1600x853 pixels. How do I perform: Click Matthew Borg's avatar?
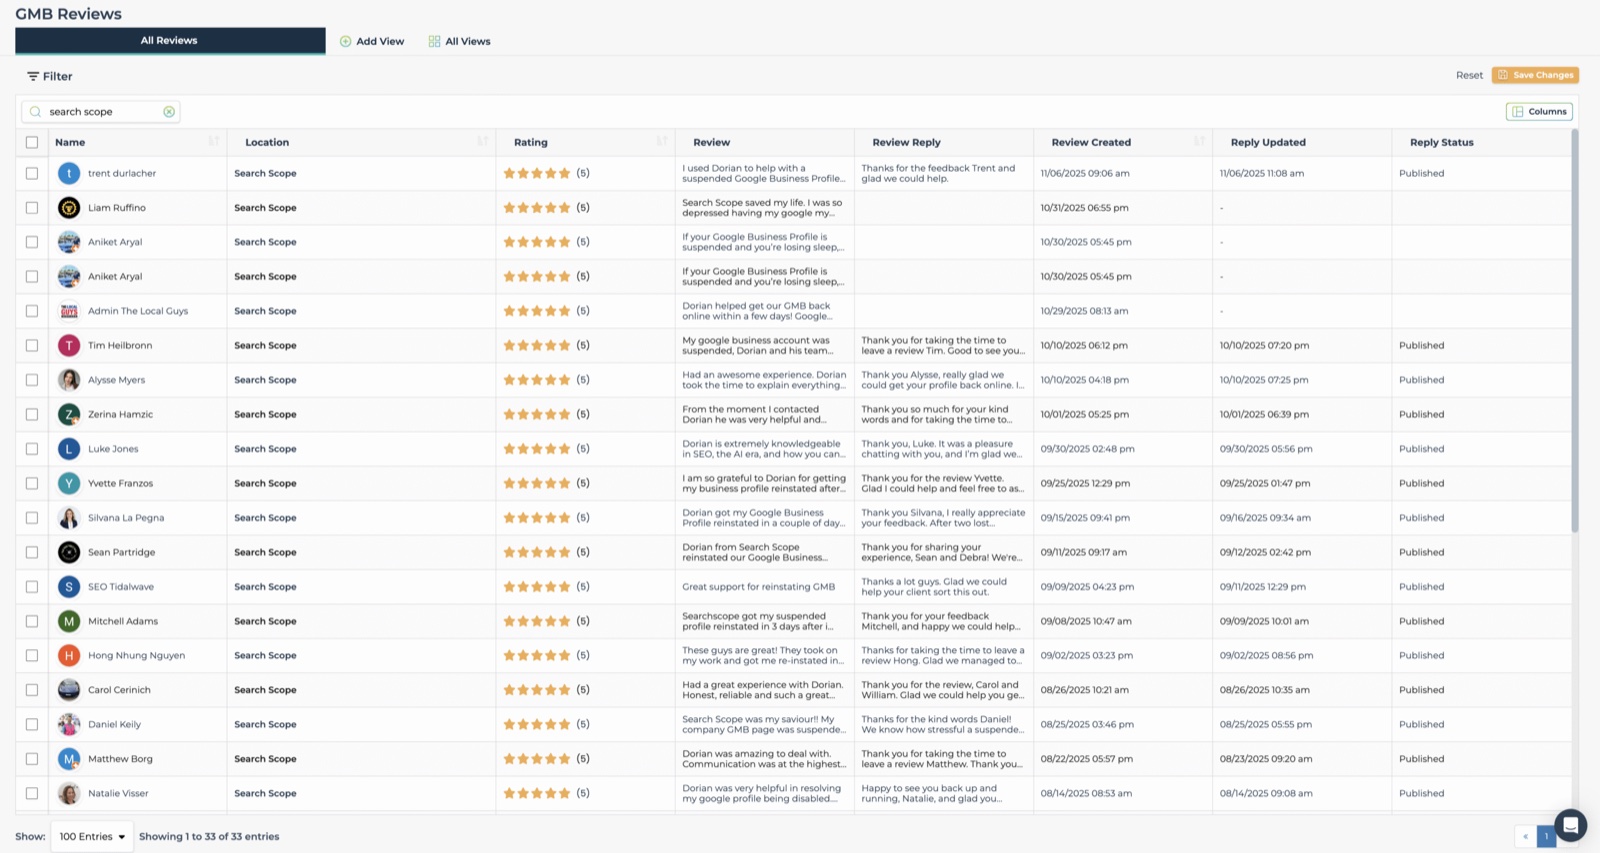69,759
